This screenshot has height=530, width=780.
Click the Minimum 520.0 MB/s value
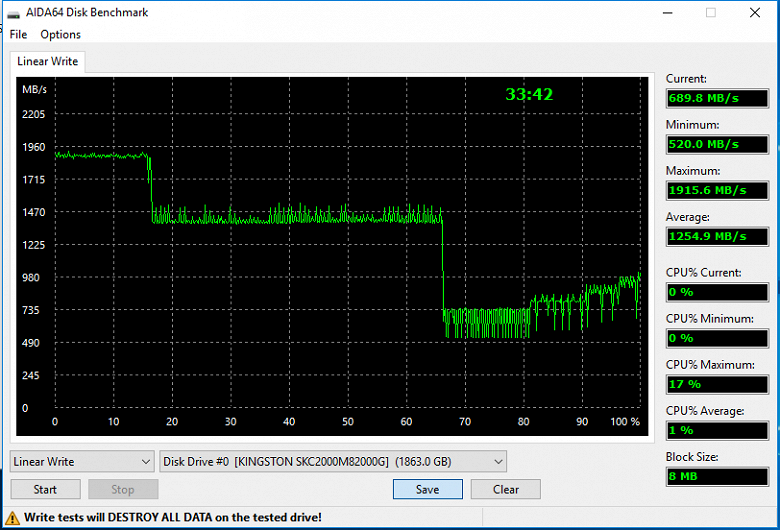717,144
